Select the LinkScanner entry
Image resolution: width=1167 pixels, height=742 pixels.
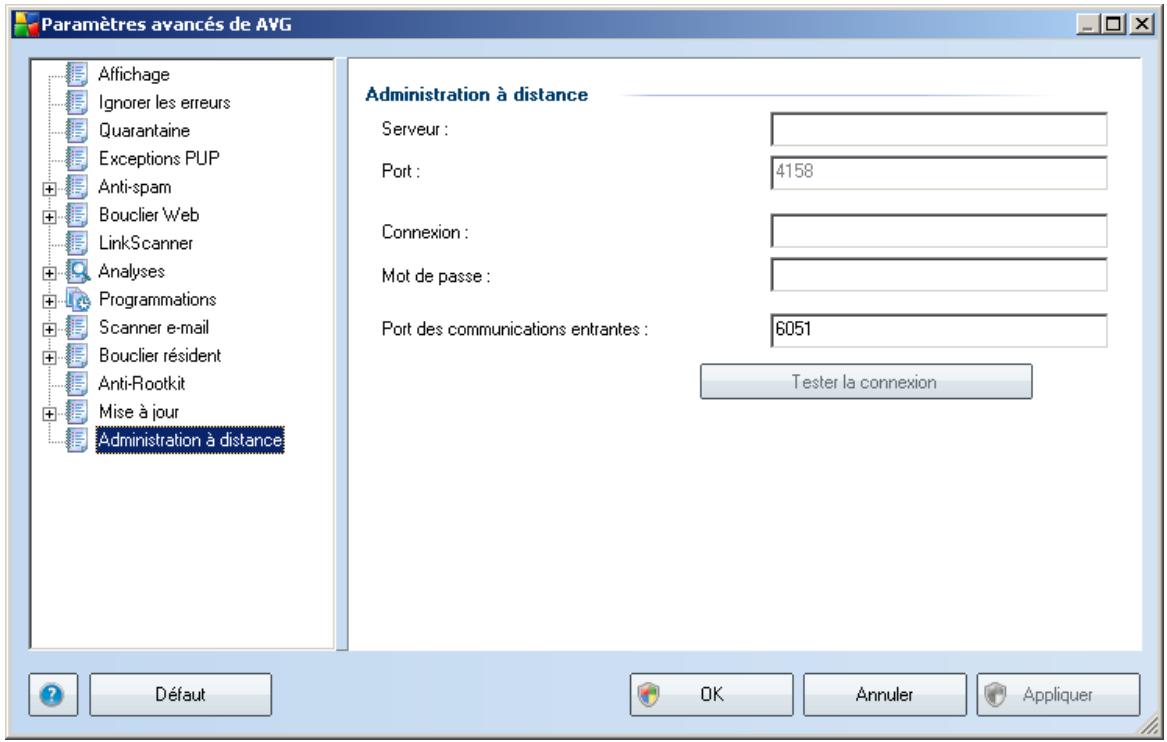coord(146,243)
